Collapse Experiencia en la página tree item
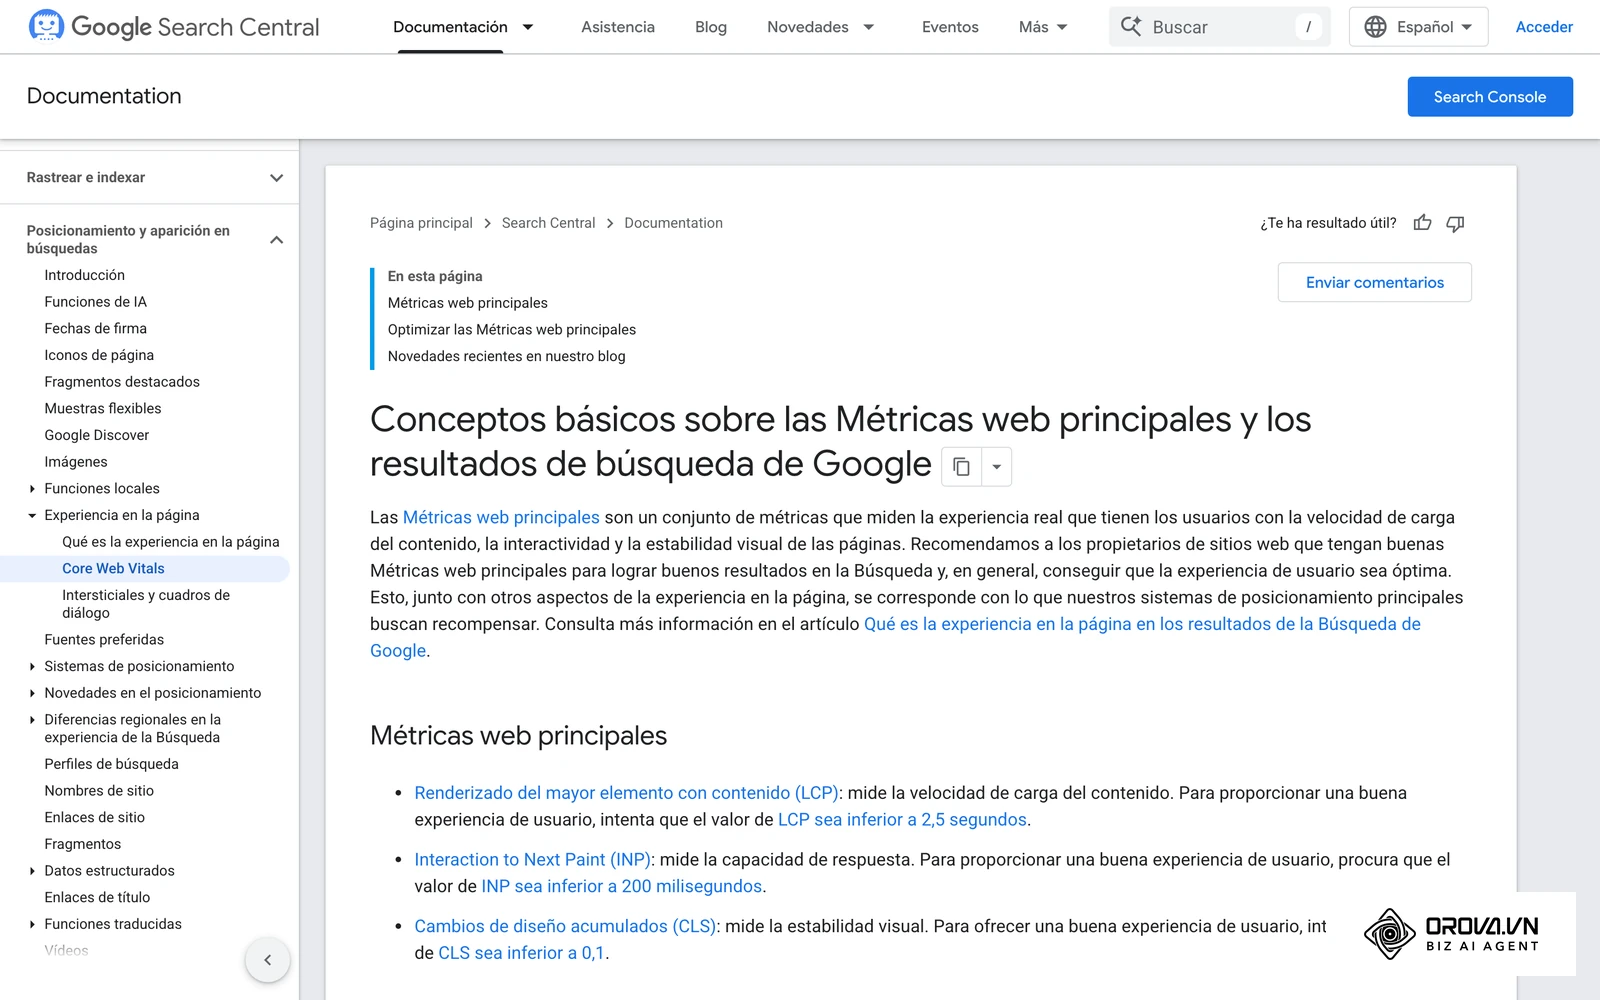The height and width of the screenshot is (1000, 1600). pyautogui.click(x=32, y=516)
